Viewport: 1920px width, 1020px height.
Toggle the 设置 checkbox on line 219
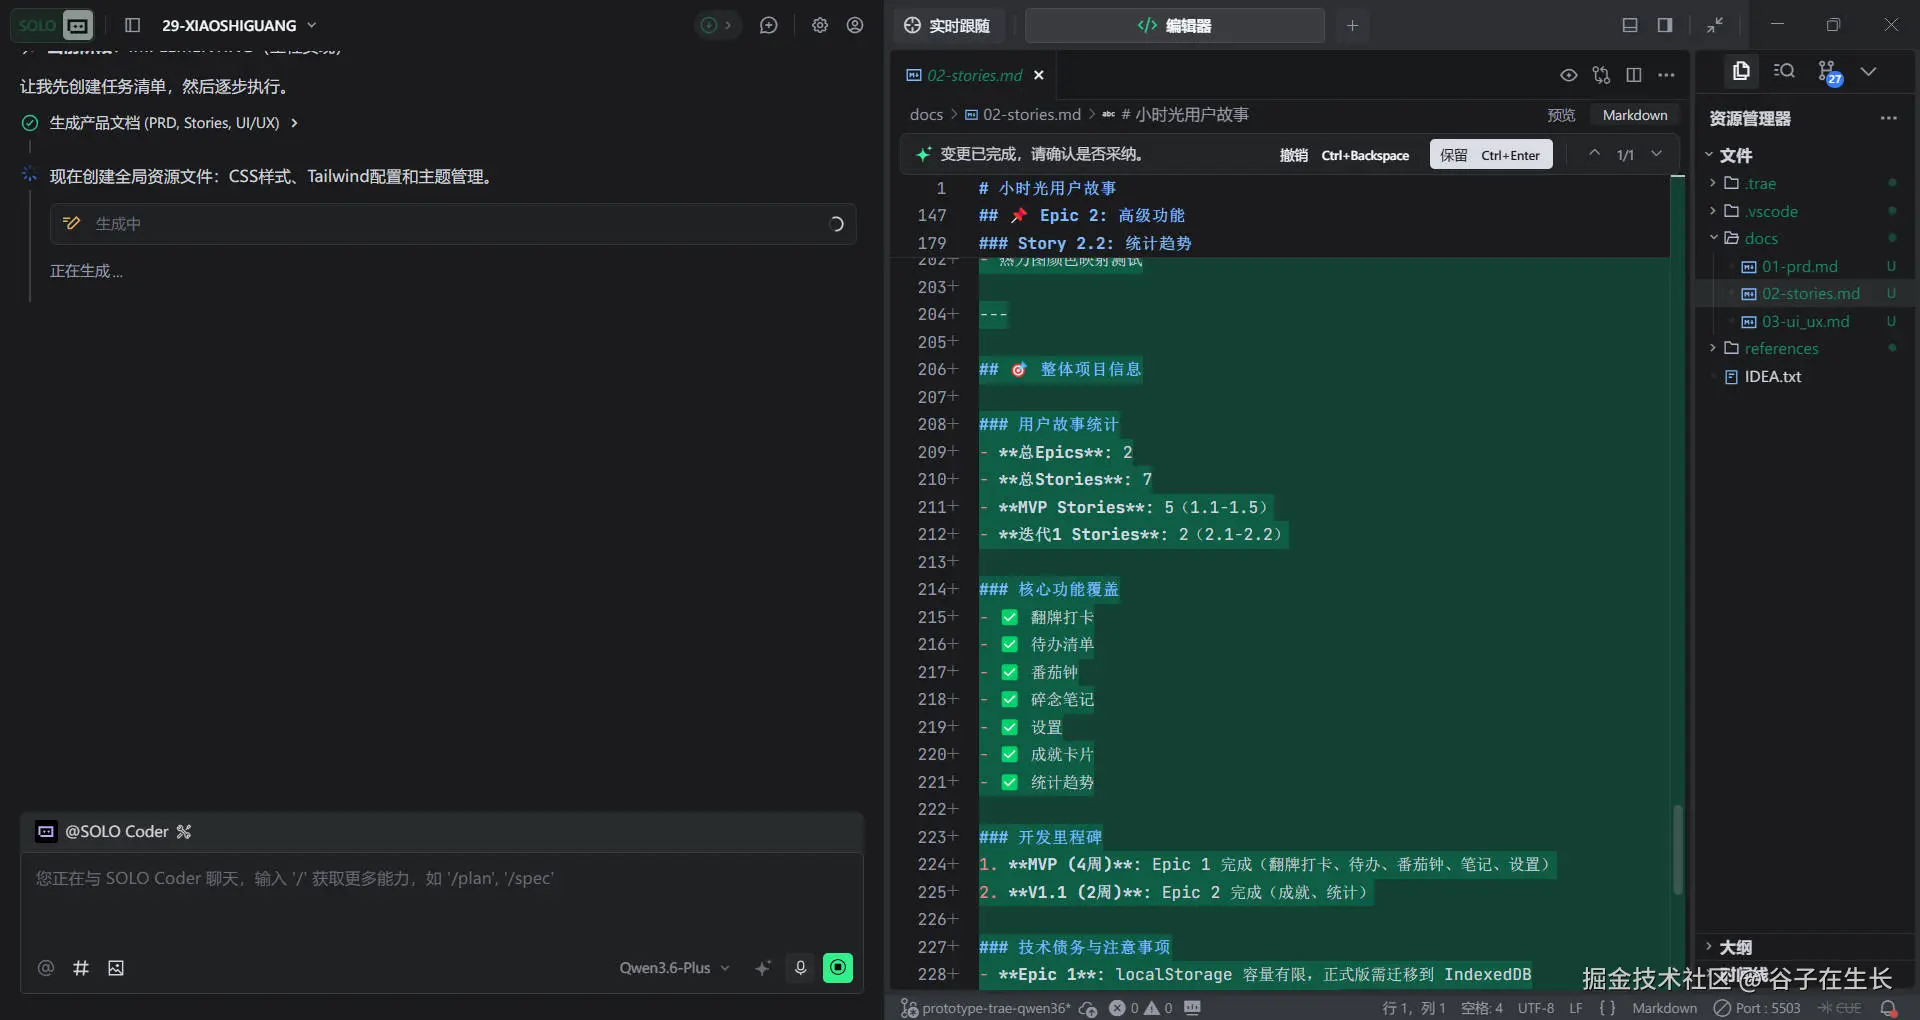tap(1010, 727)
